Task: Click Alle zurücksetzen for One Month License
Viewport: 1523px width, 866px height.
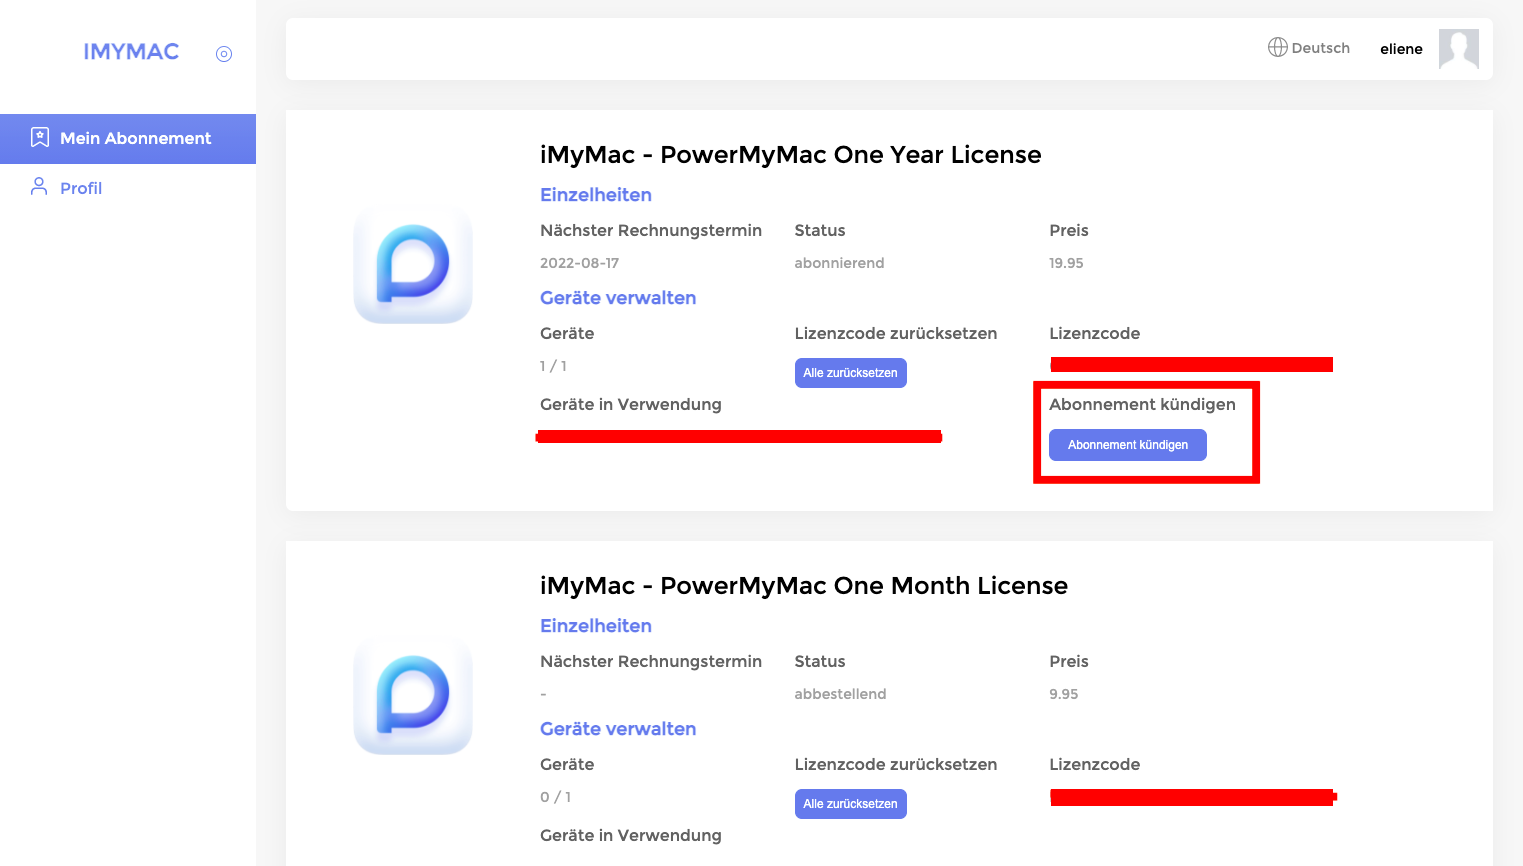Action: (x=851, y=804)
